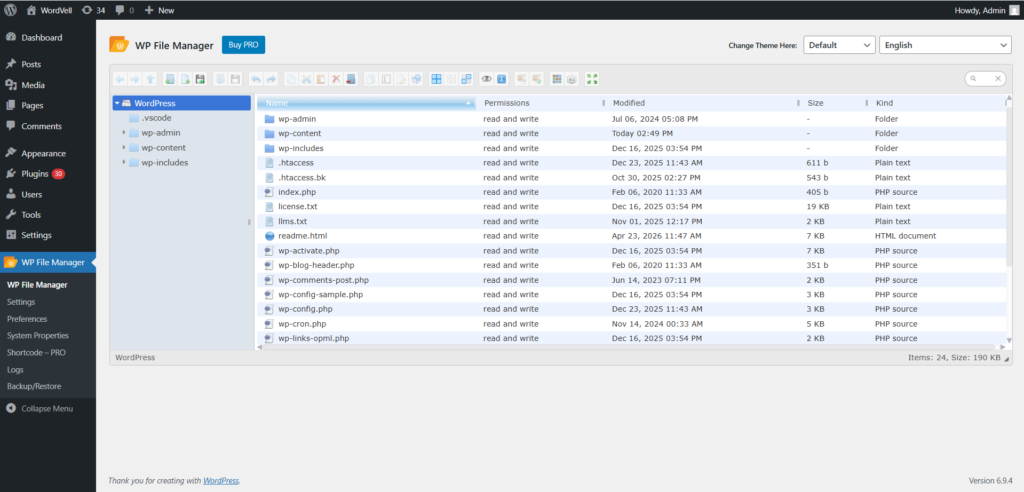Select none toolbar icon
The height and width of the screenshot is (492, 1024).
[x=451, y=79]
